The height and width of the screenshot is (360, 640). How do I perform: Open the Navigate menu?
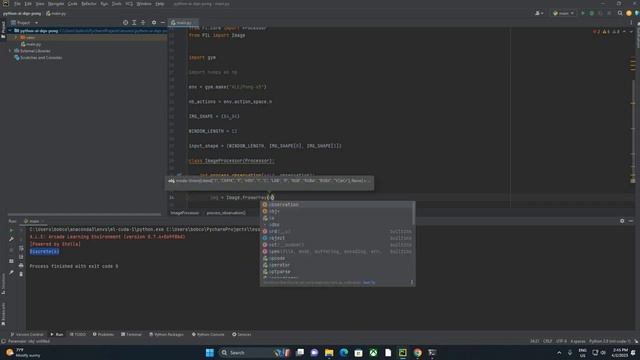[56, 4]
